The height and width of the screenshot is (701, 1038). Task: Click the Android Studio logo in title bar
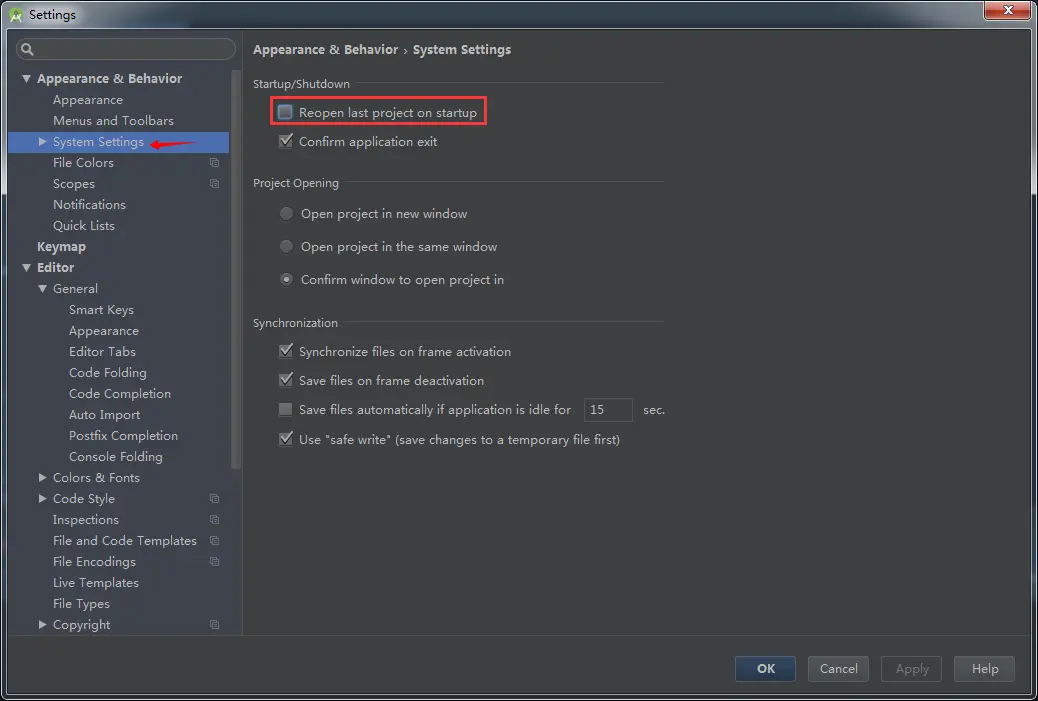click(16, 15)
